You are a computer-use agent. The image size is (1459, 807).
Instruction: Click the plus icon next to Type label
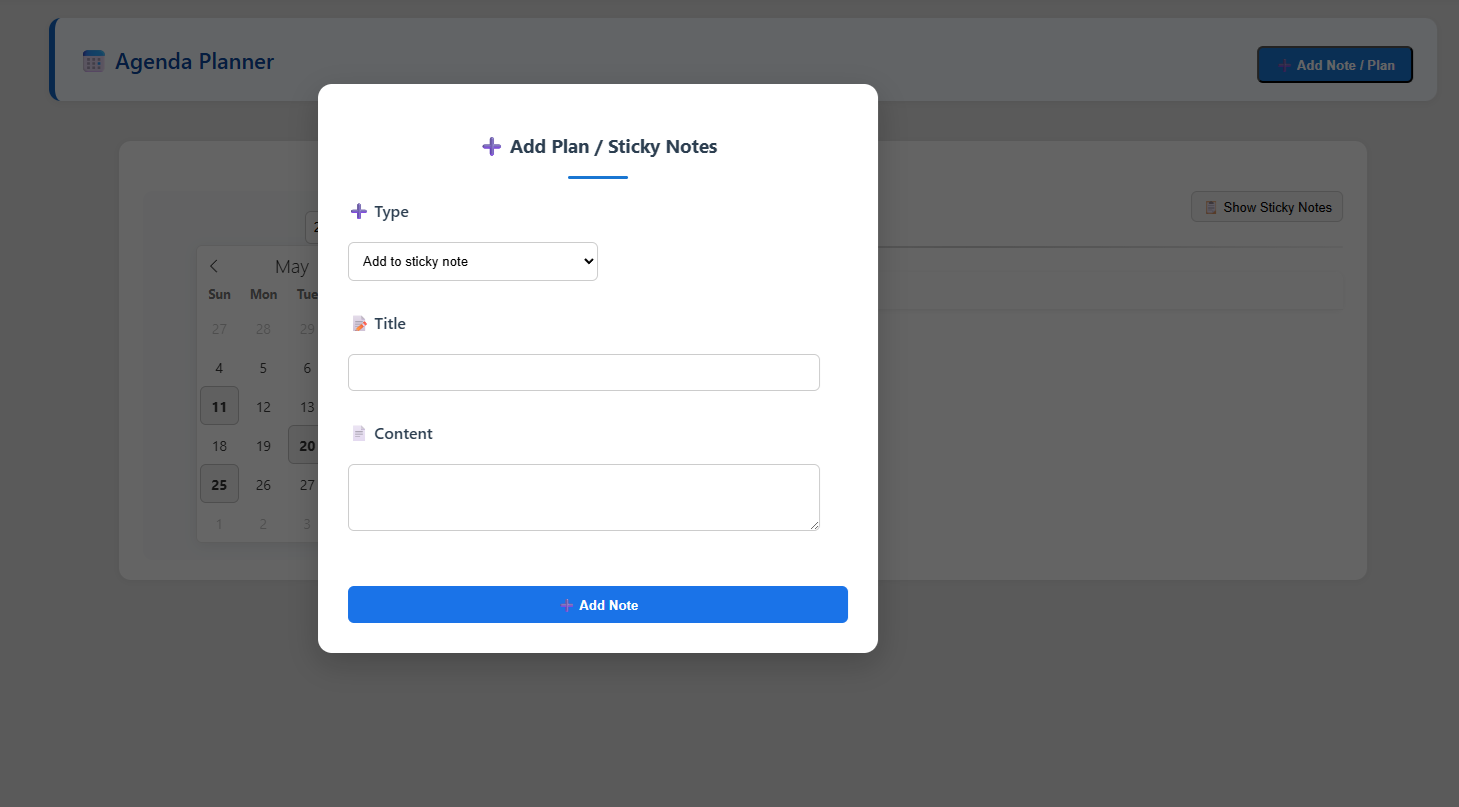point(359,212)
